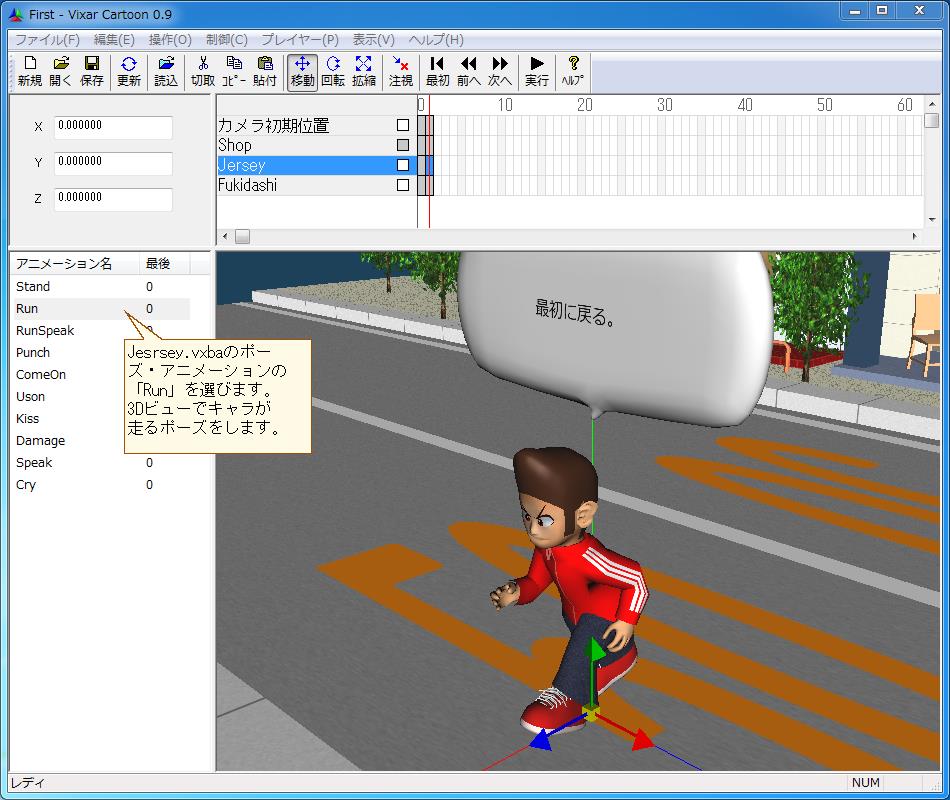Toggle checkbox for カメラ初期位置 track
The image size is (950, 800).
click(x=403, y=126)
